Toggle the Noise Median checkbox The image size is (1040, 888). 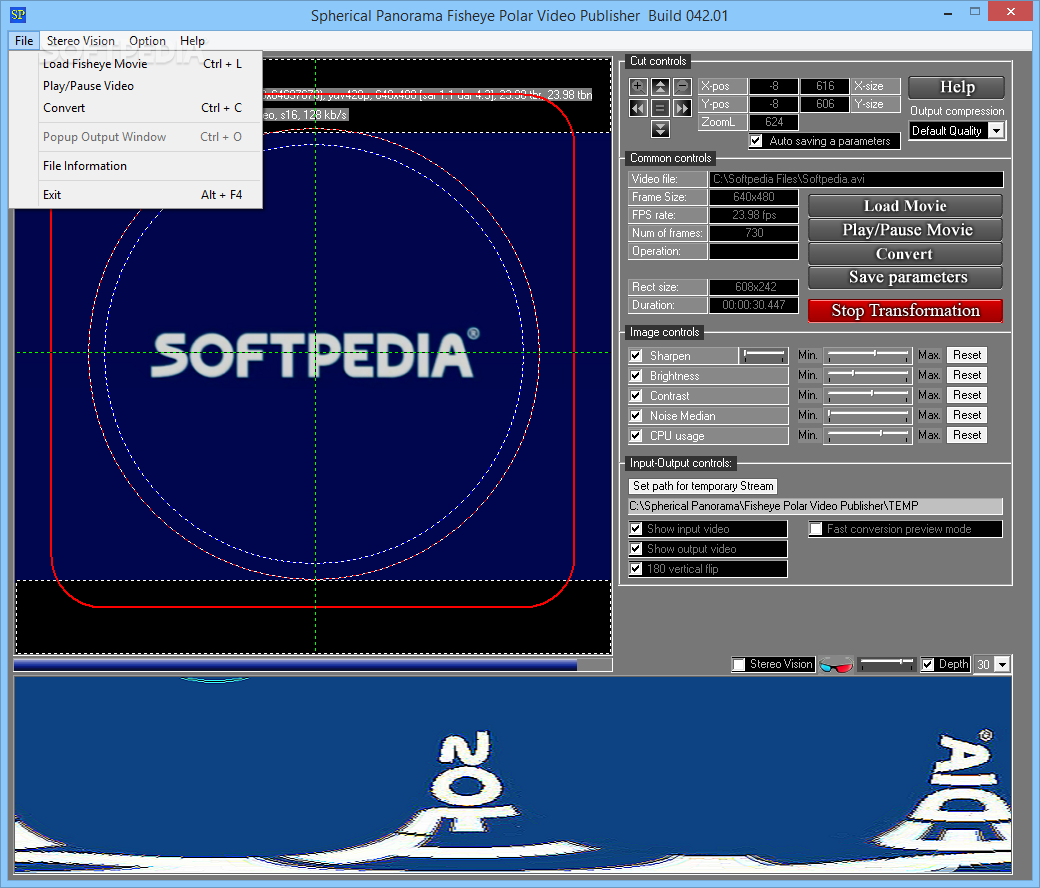pos(635,416)
